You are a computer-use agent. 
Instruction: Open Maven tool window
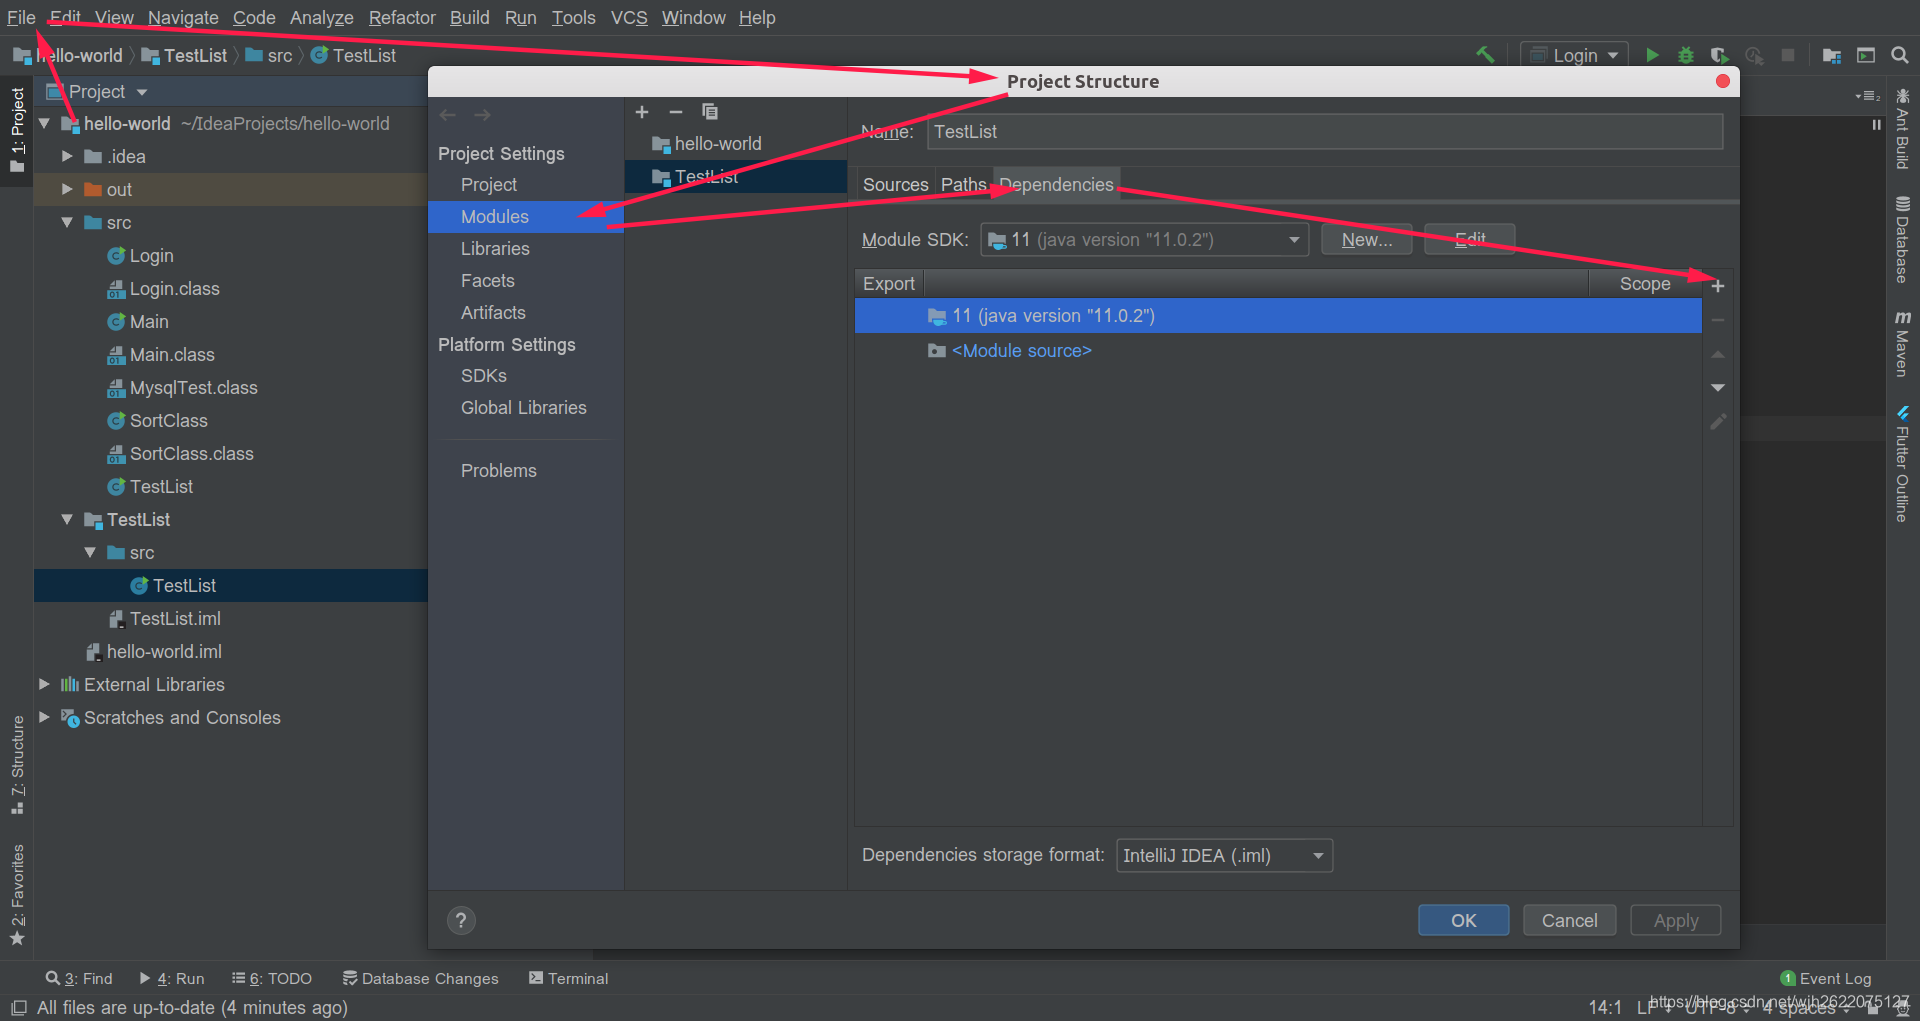click(x=1902, y=343)
